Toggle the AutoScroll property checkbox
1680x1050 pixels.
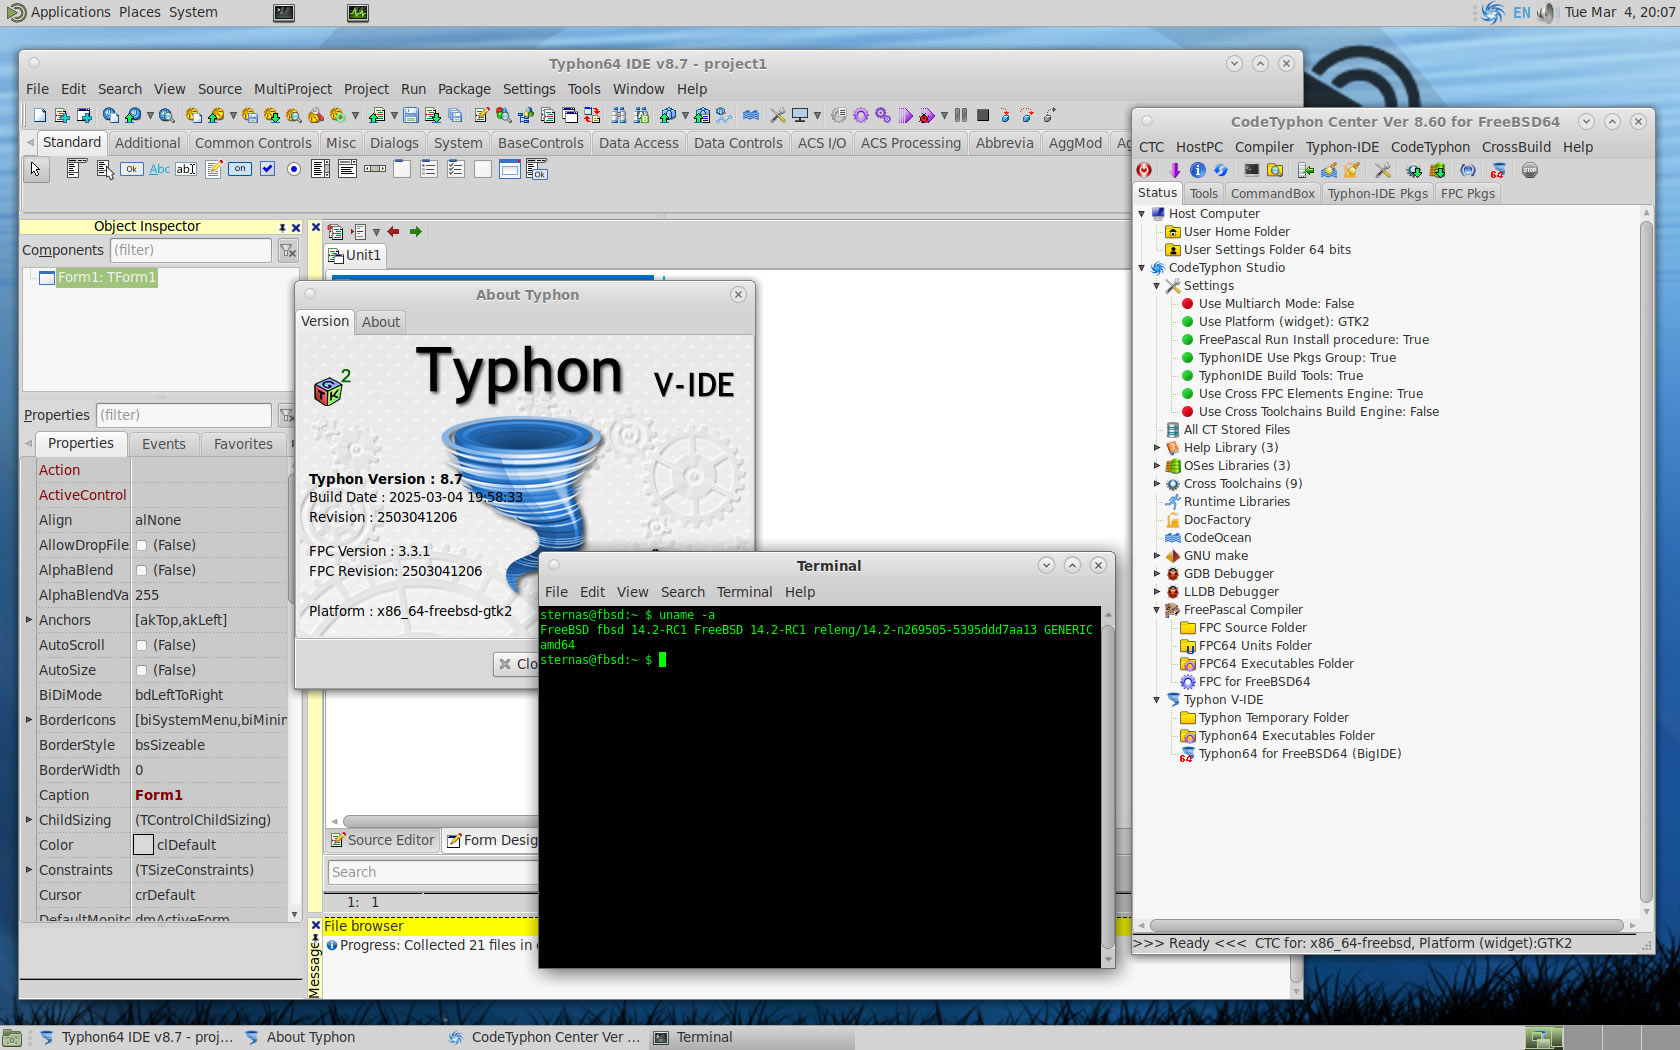[x=142, y=645]
